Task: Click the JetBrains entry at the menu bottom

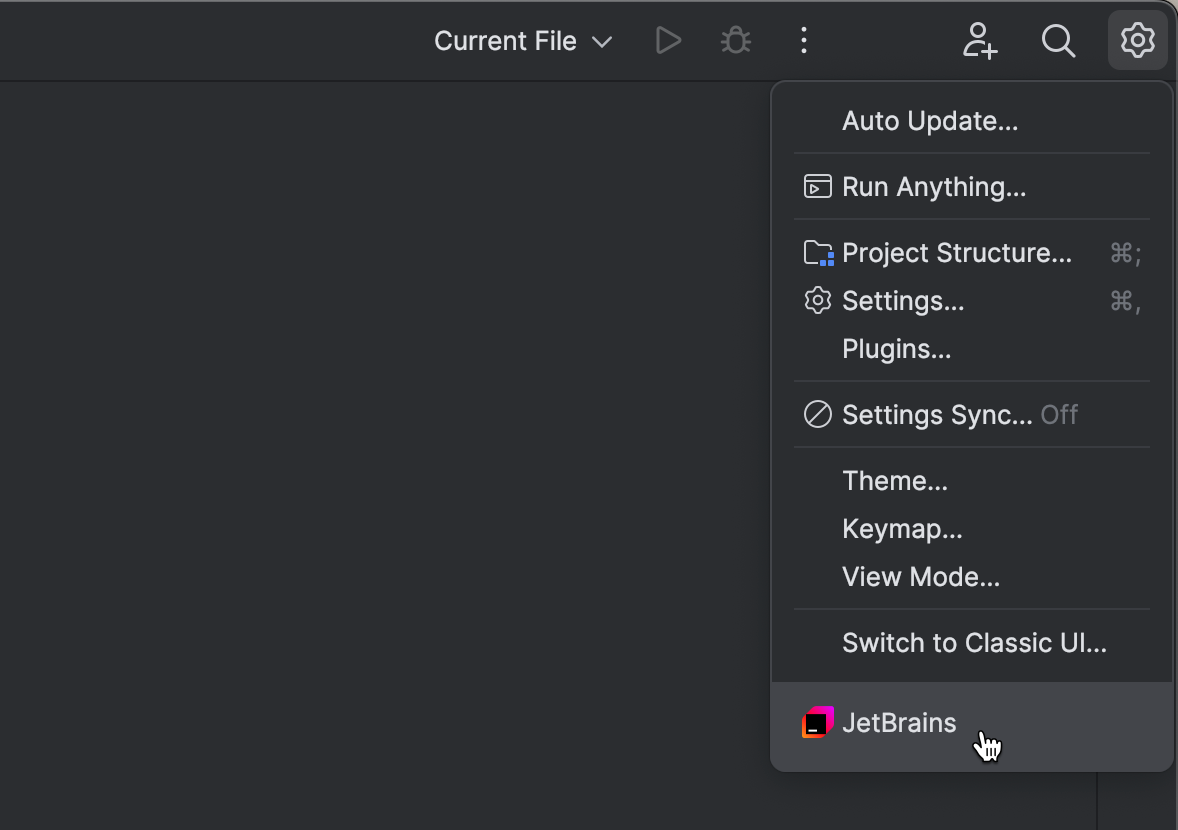Action: pos(897,721)
